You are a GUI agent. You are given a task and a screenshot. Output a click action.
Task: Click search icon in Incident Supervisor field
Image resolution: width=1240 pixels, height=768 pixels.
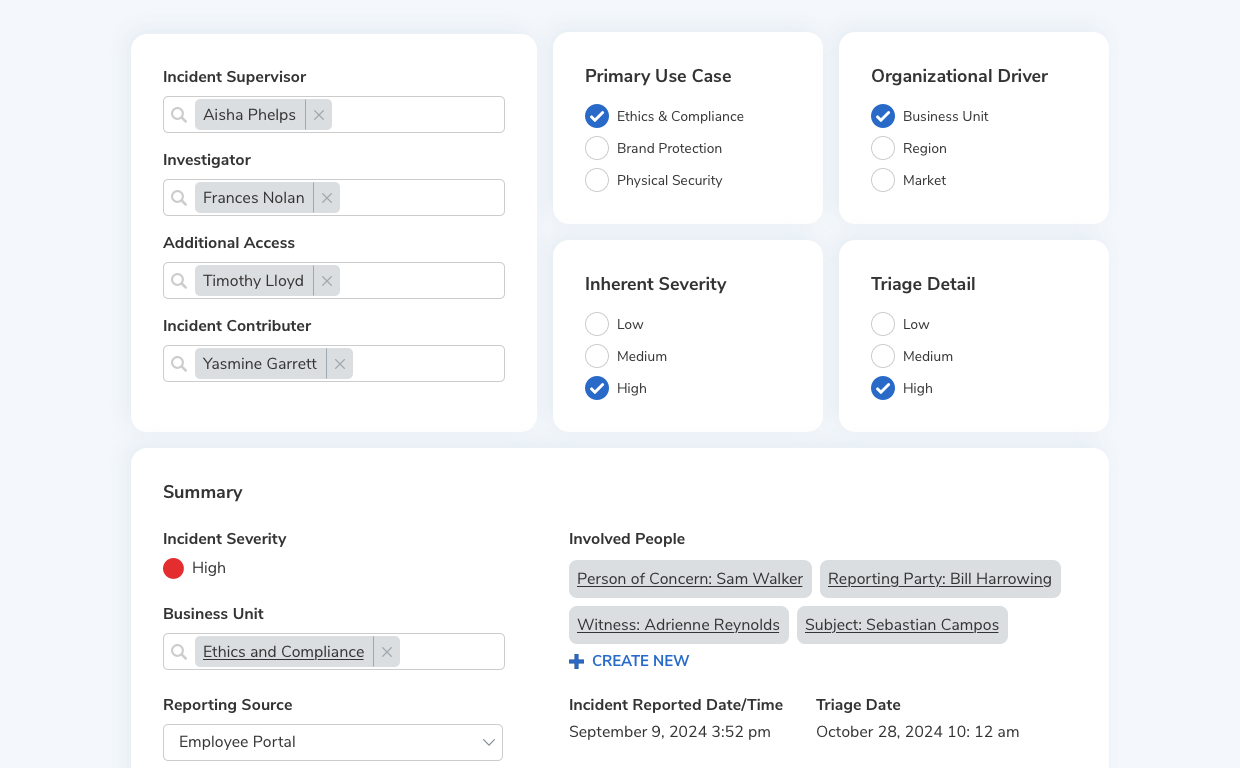[179, 115]
